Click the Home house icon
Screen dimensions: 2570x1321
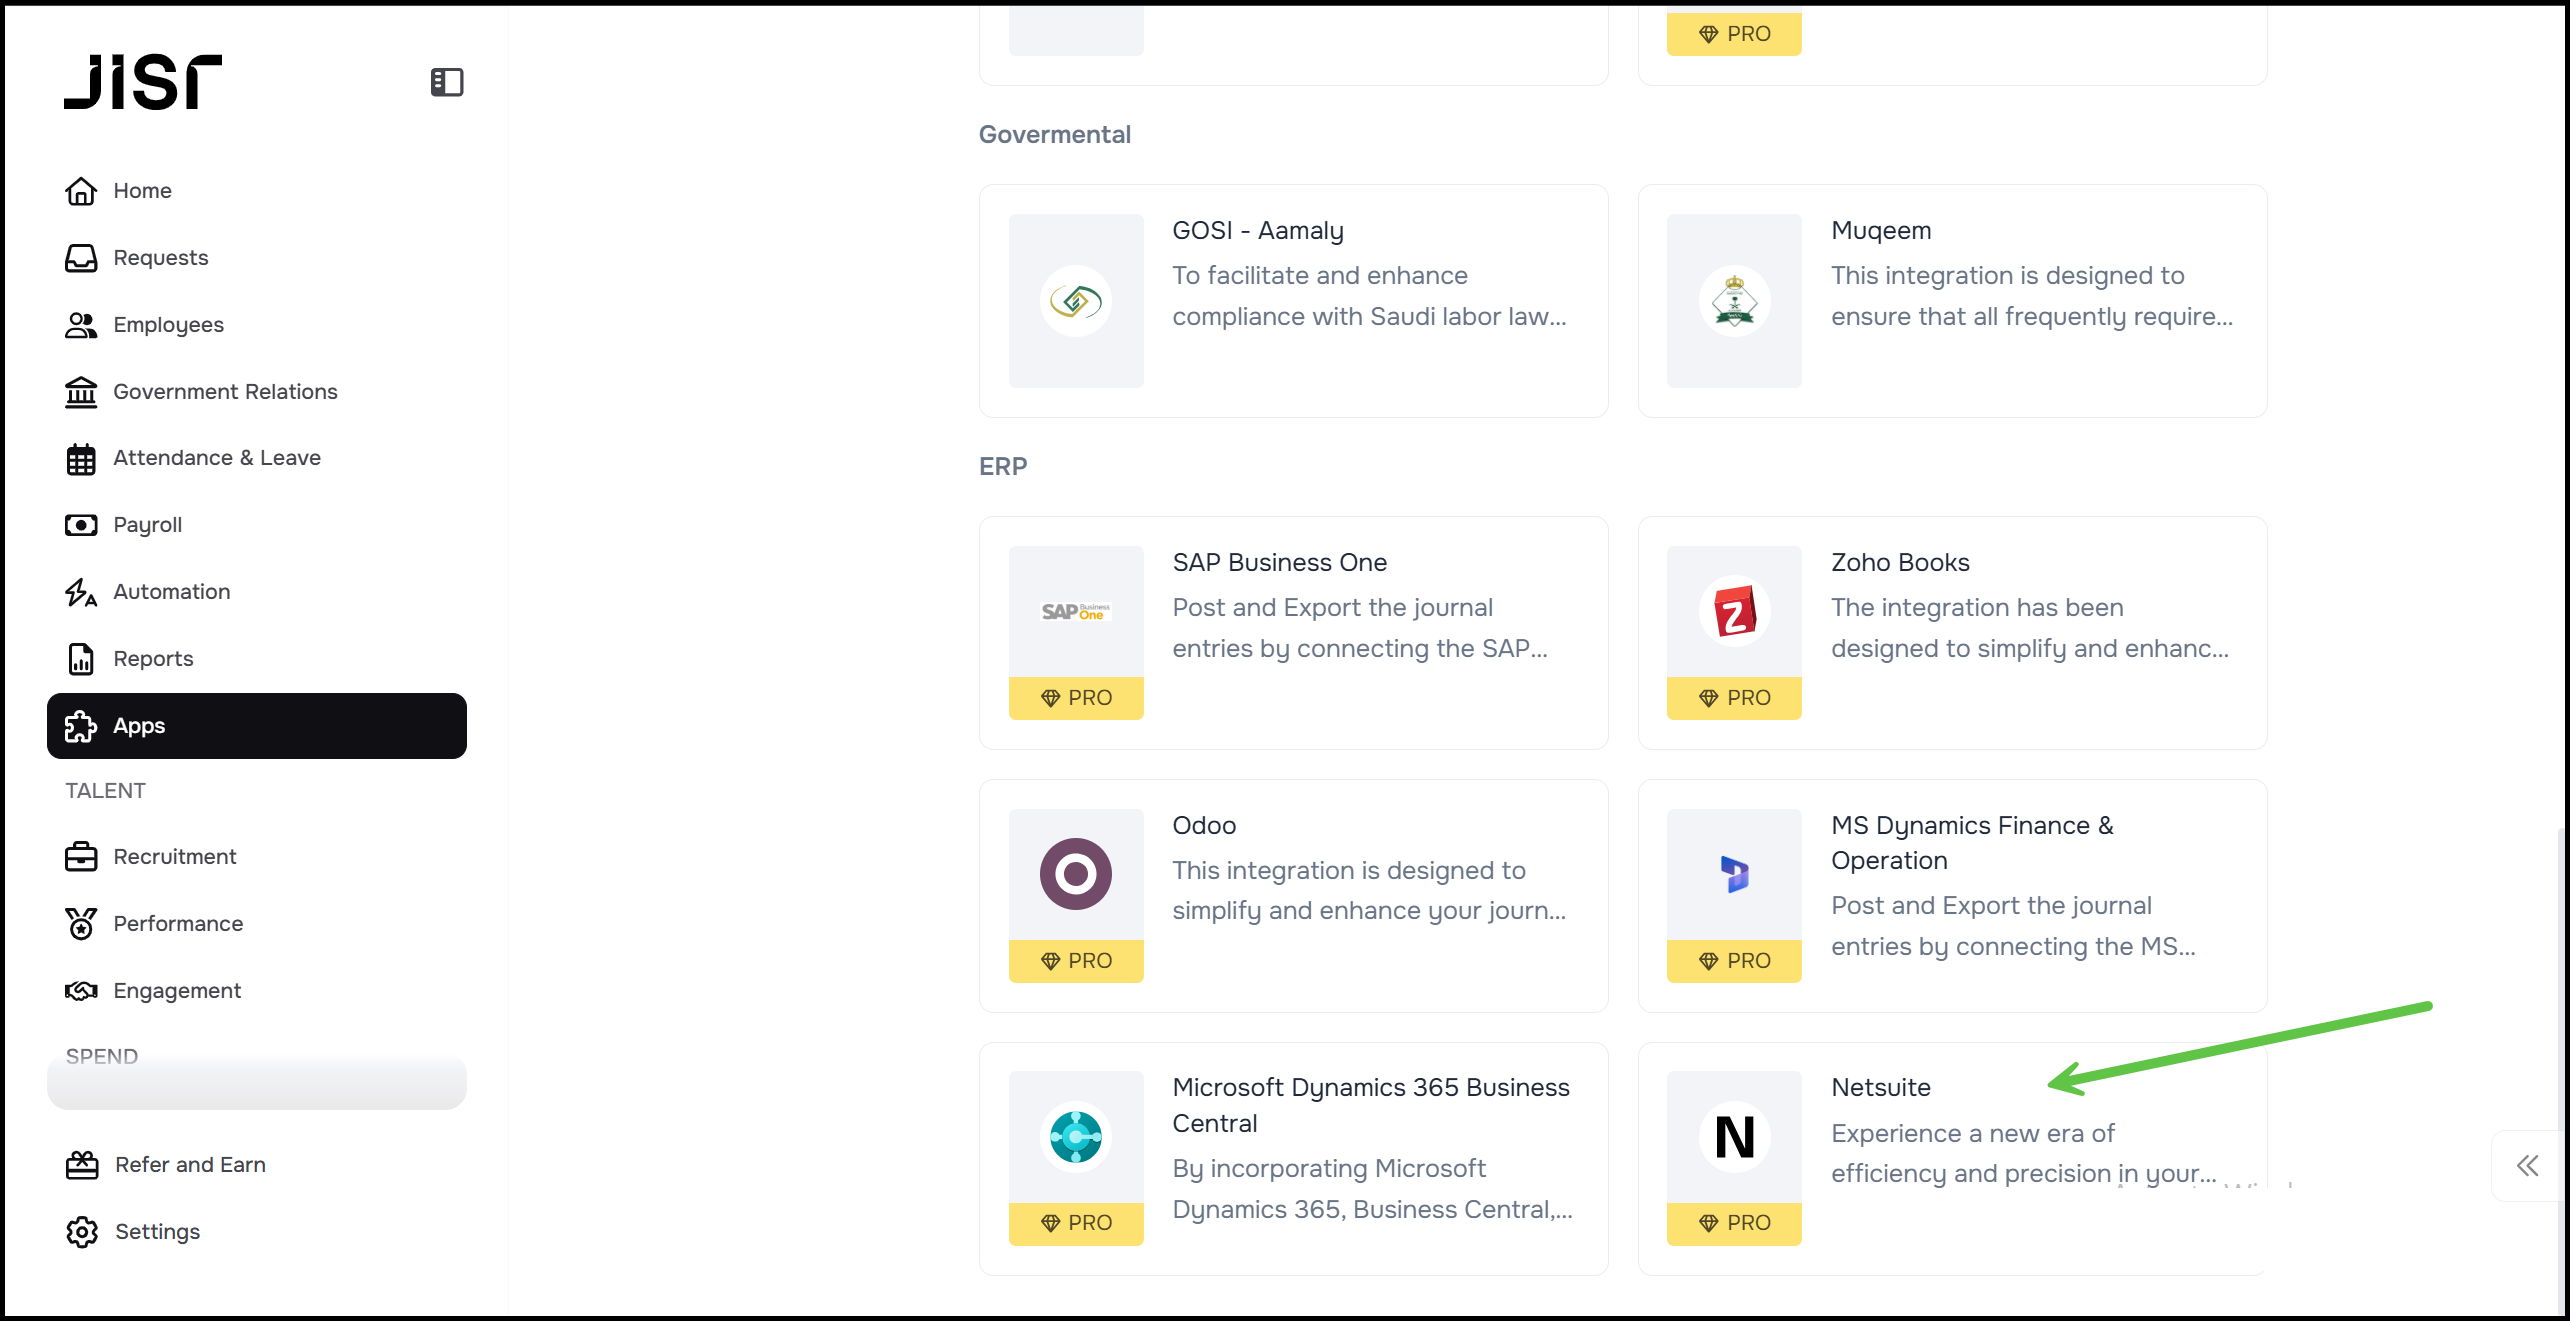[x=81, y=191]
